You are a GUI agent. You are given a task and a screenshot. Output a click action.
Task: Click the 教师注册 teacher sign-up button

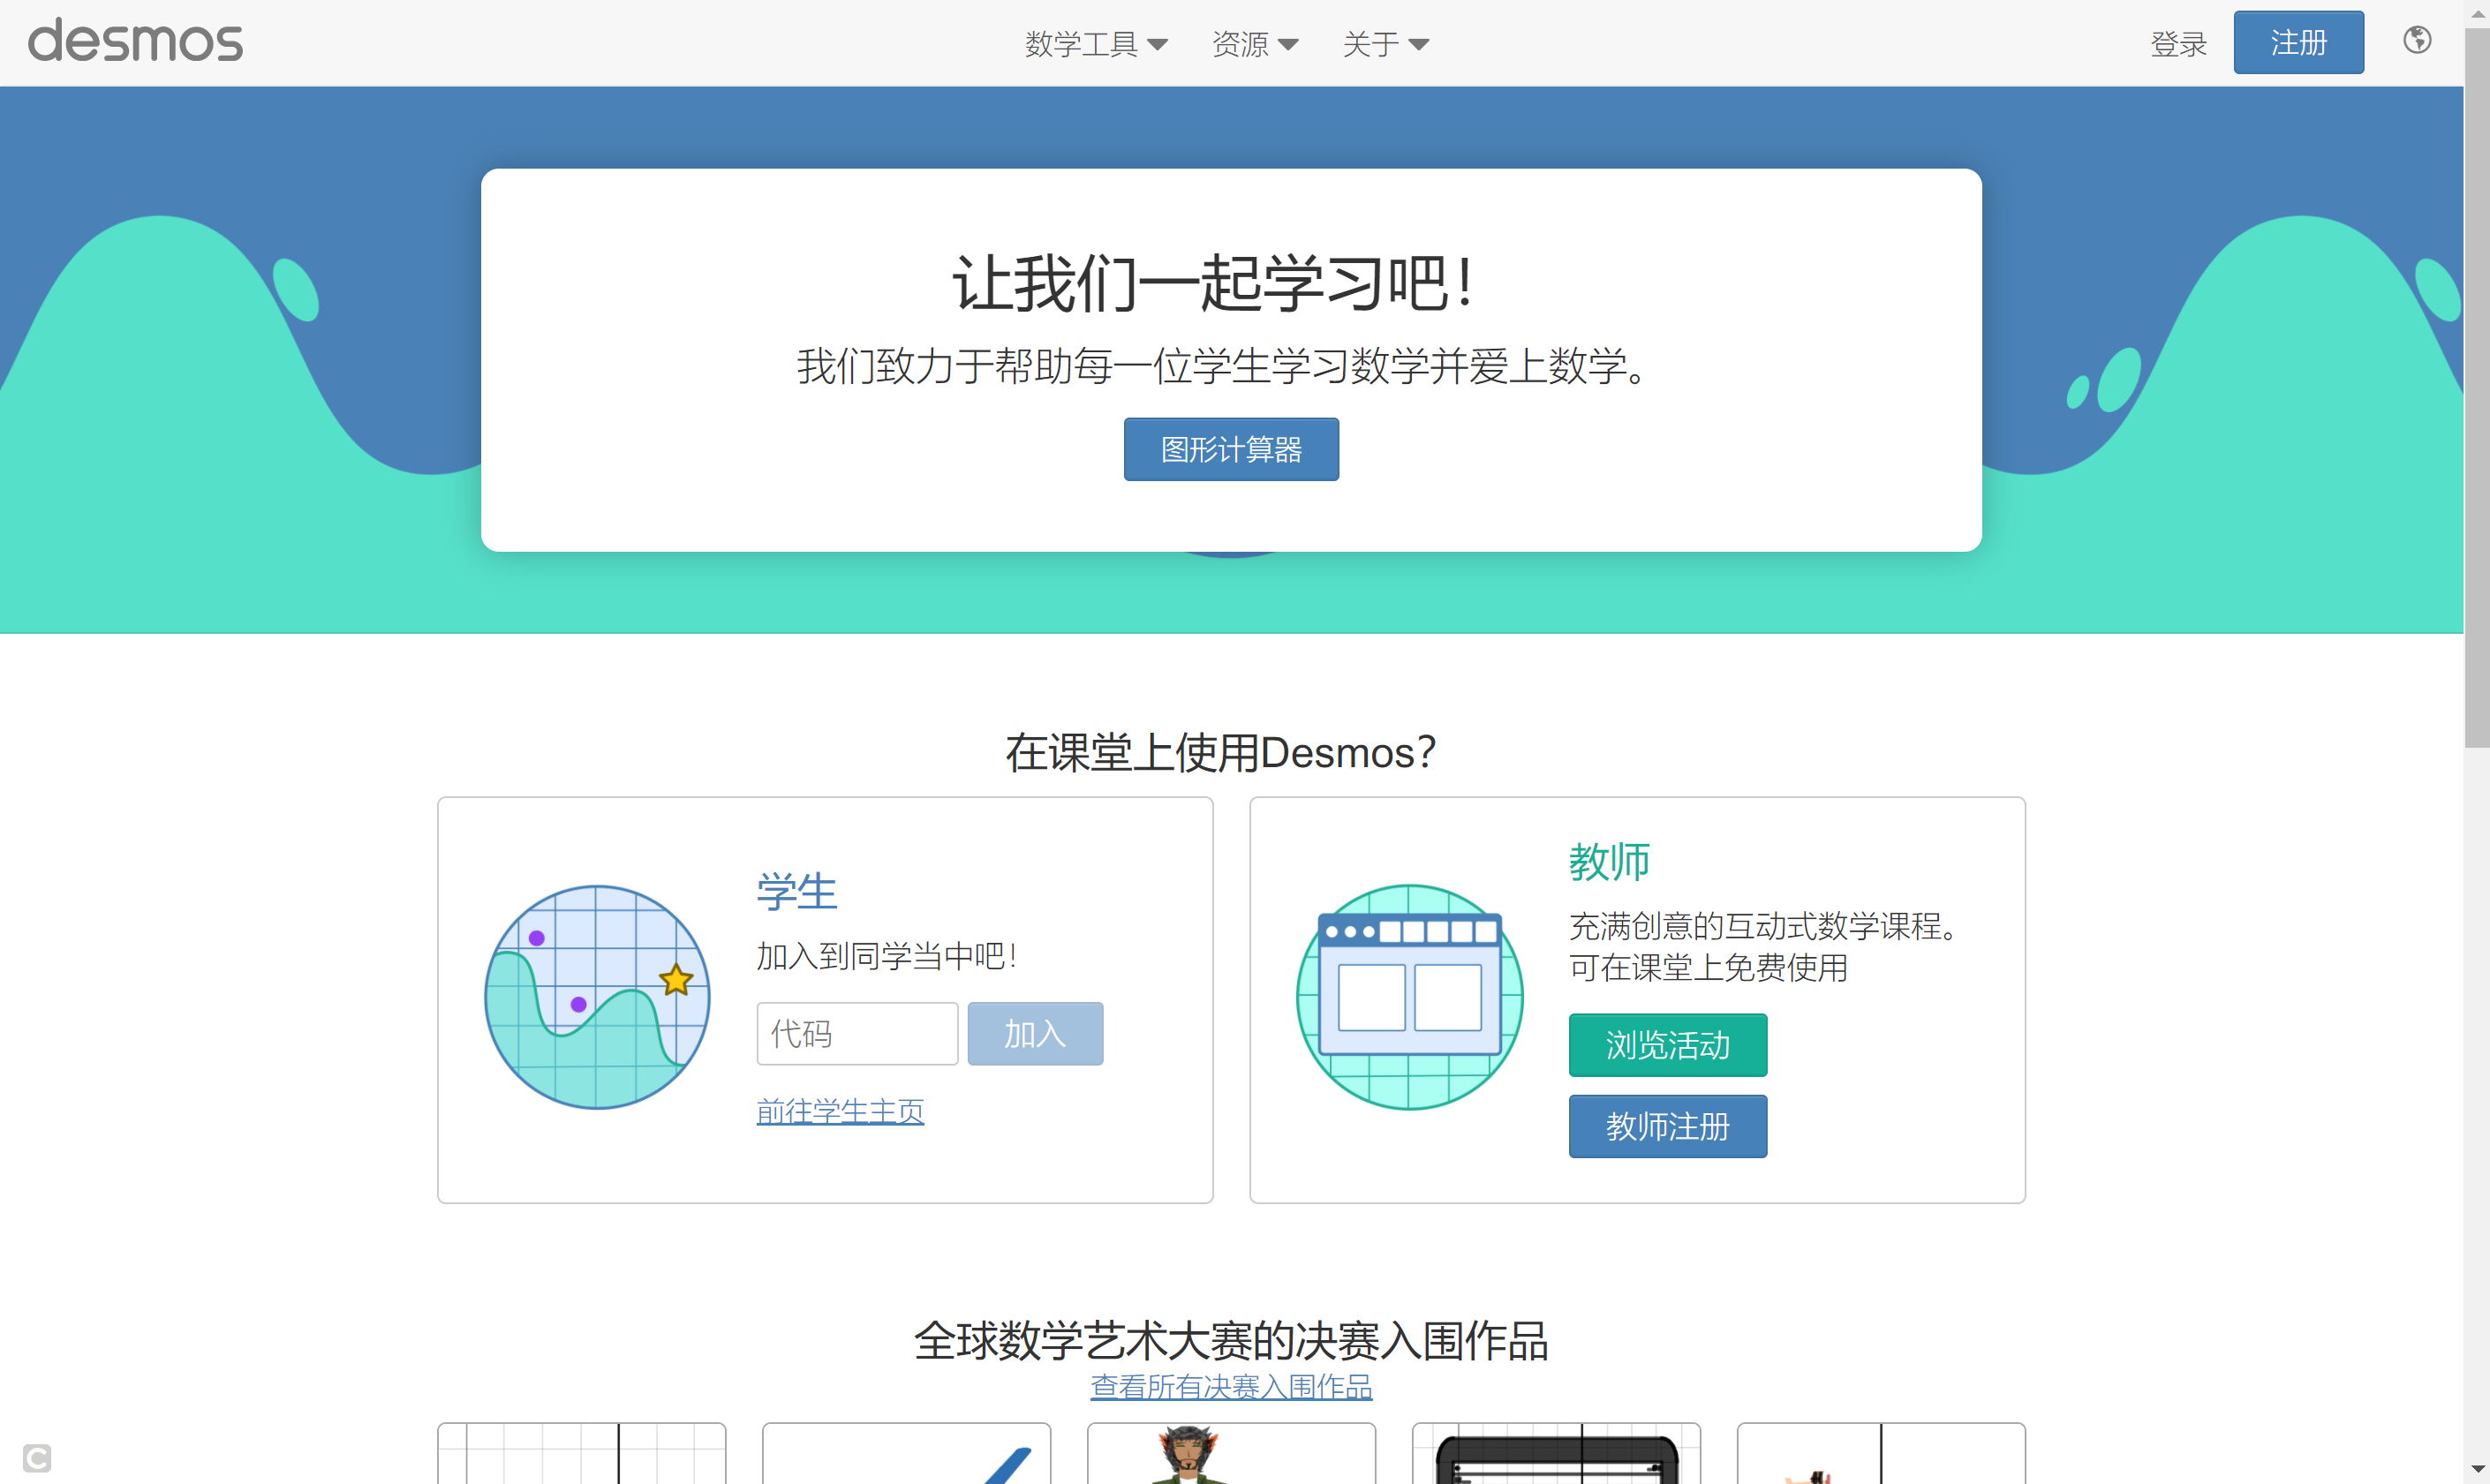pyautogui.click(x=1667, y=1126)
